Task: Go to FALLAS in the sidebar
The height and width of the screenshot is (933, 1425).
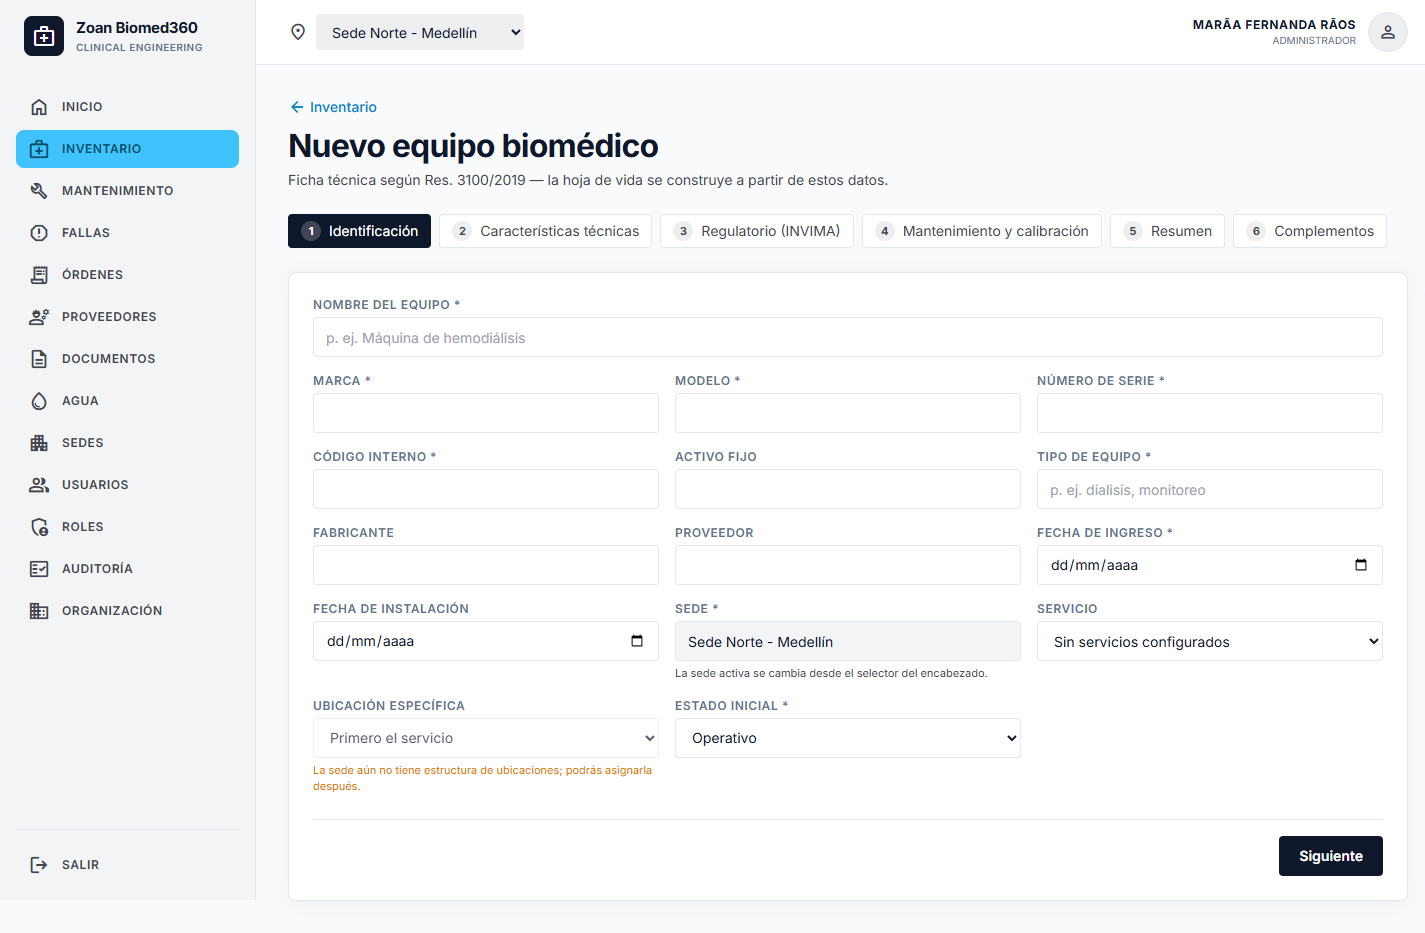Action: pyautogui.click(x=128, y=233)
